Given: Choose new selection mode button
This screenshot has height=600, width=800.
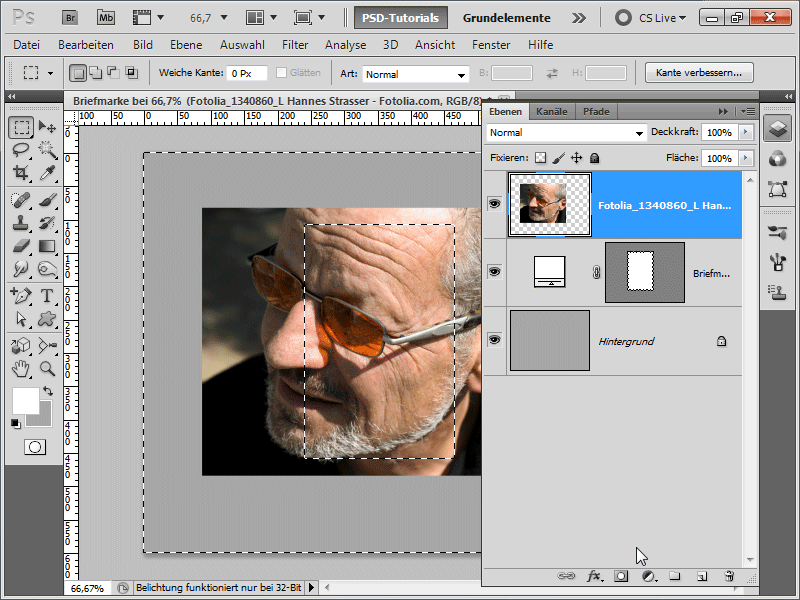Looking at the screenshot, I should coord(78,73).
